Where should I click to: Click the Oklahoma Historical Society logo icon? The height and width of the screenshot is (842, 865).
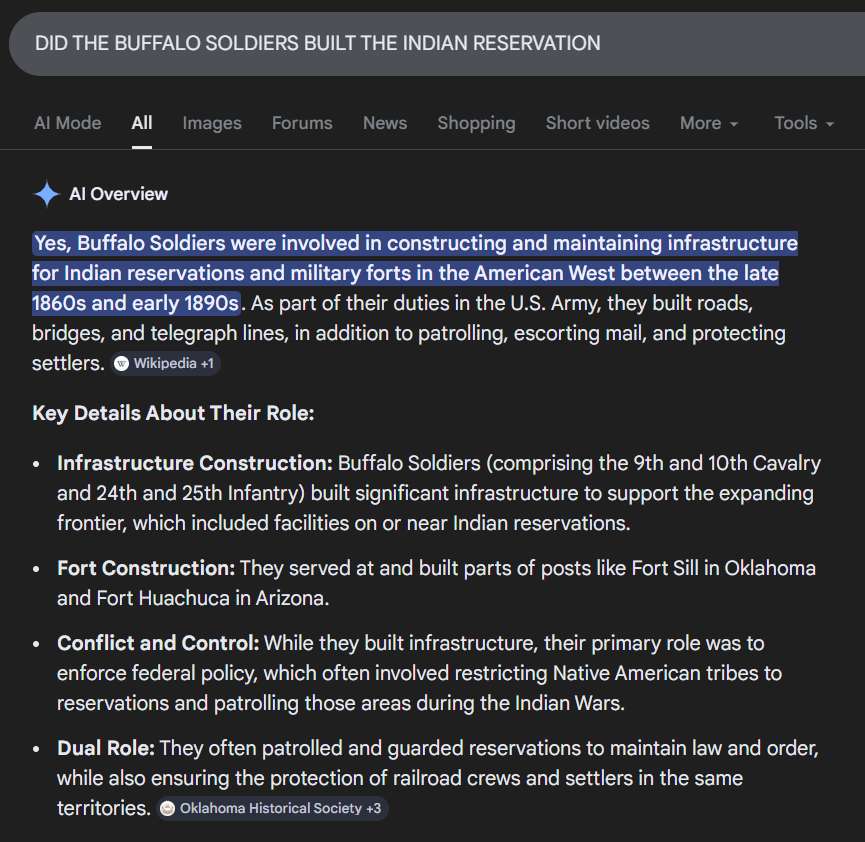click(167, 808)
